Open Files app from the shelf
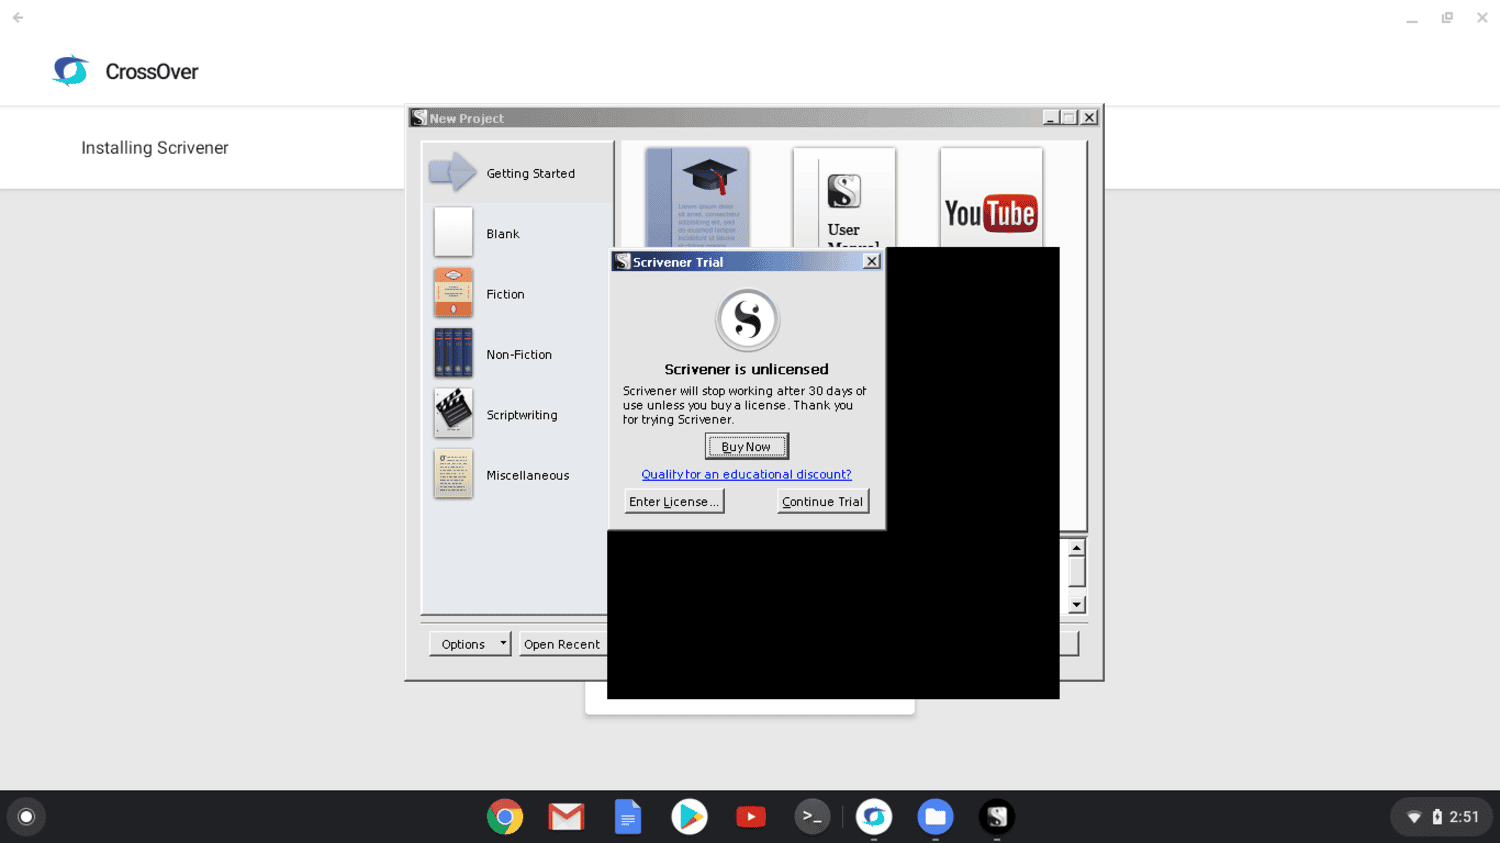 point(935,817)
